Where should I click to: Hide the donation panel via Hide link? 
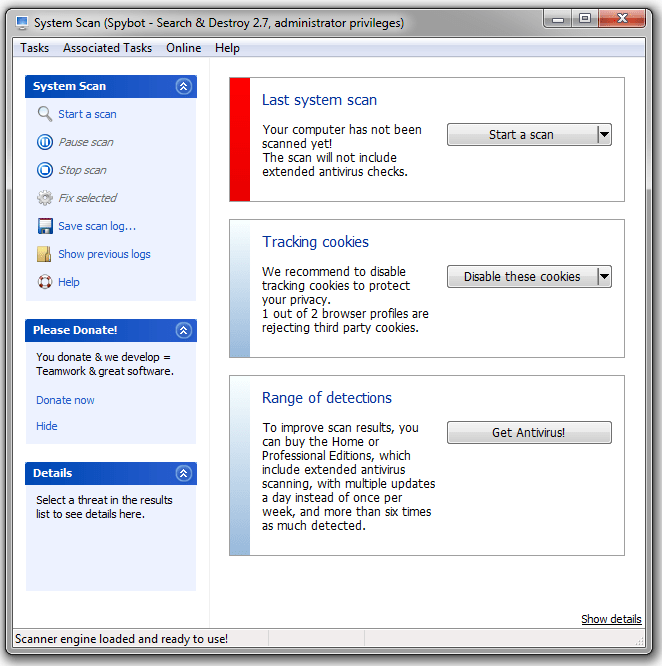pyautogui.click(x=47, y=426)
